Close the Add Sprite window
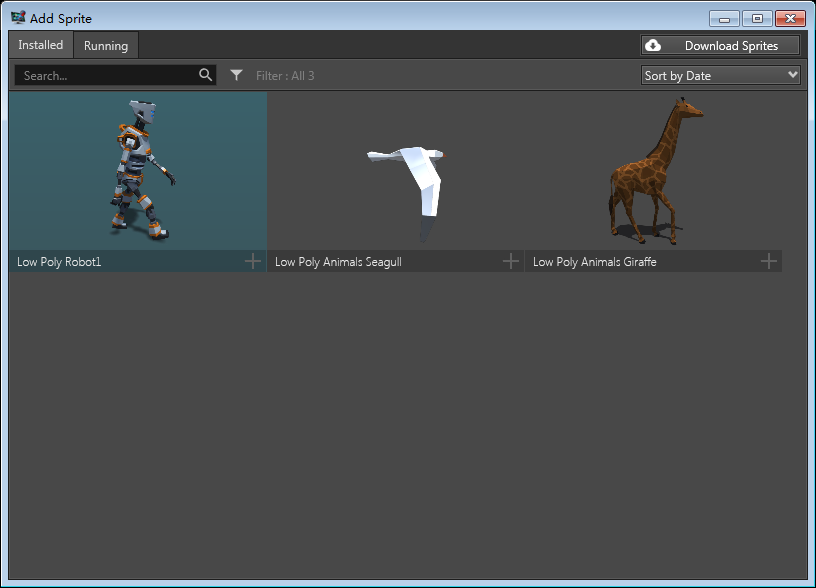Image resolution: width=816 pixels, height=588 pixels. point(790,18)
